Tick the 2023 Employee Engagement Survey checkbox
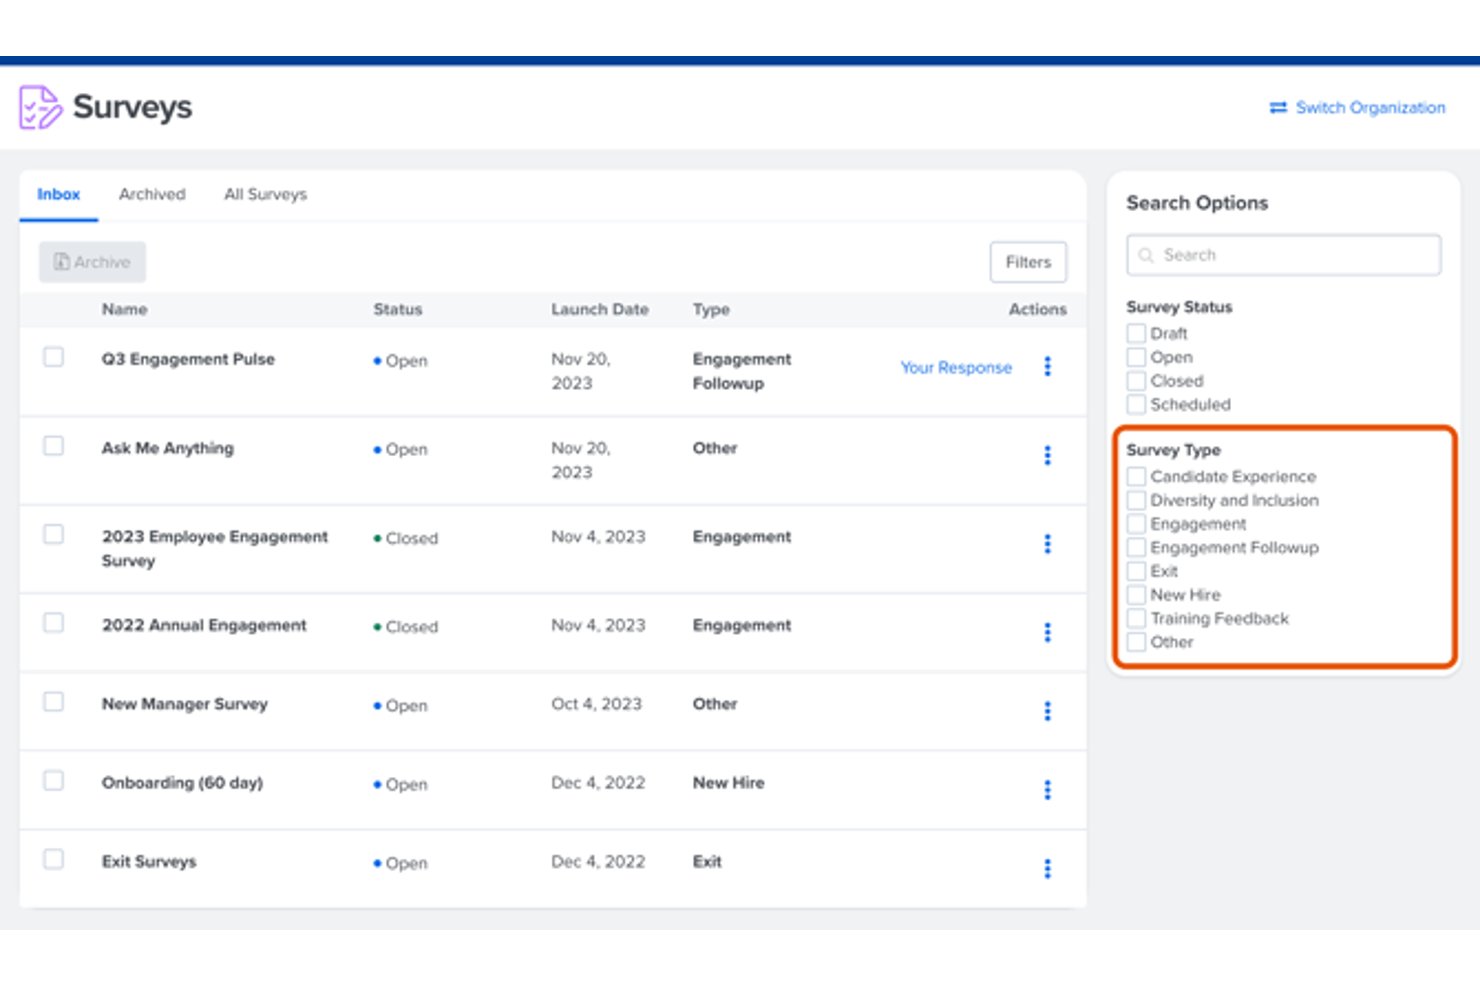Viewport: 1480px width, 987px height. click(53, 534)
